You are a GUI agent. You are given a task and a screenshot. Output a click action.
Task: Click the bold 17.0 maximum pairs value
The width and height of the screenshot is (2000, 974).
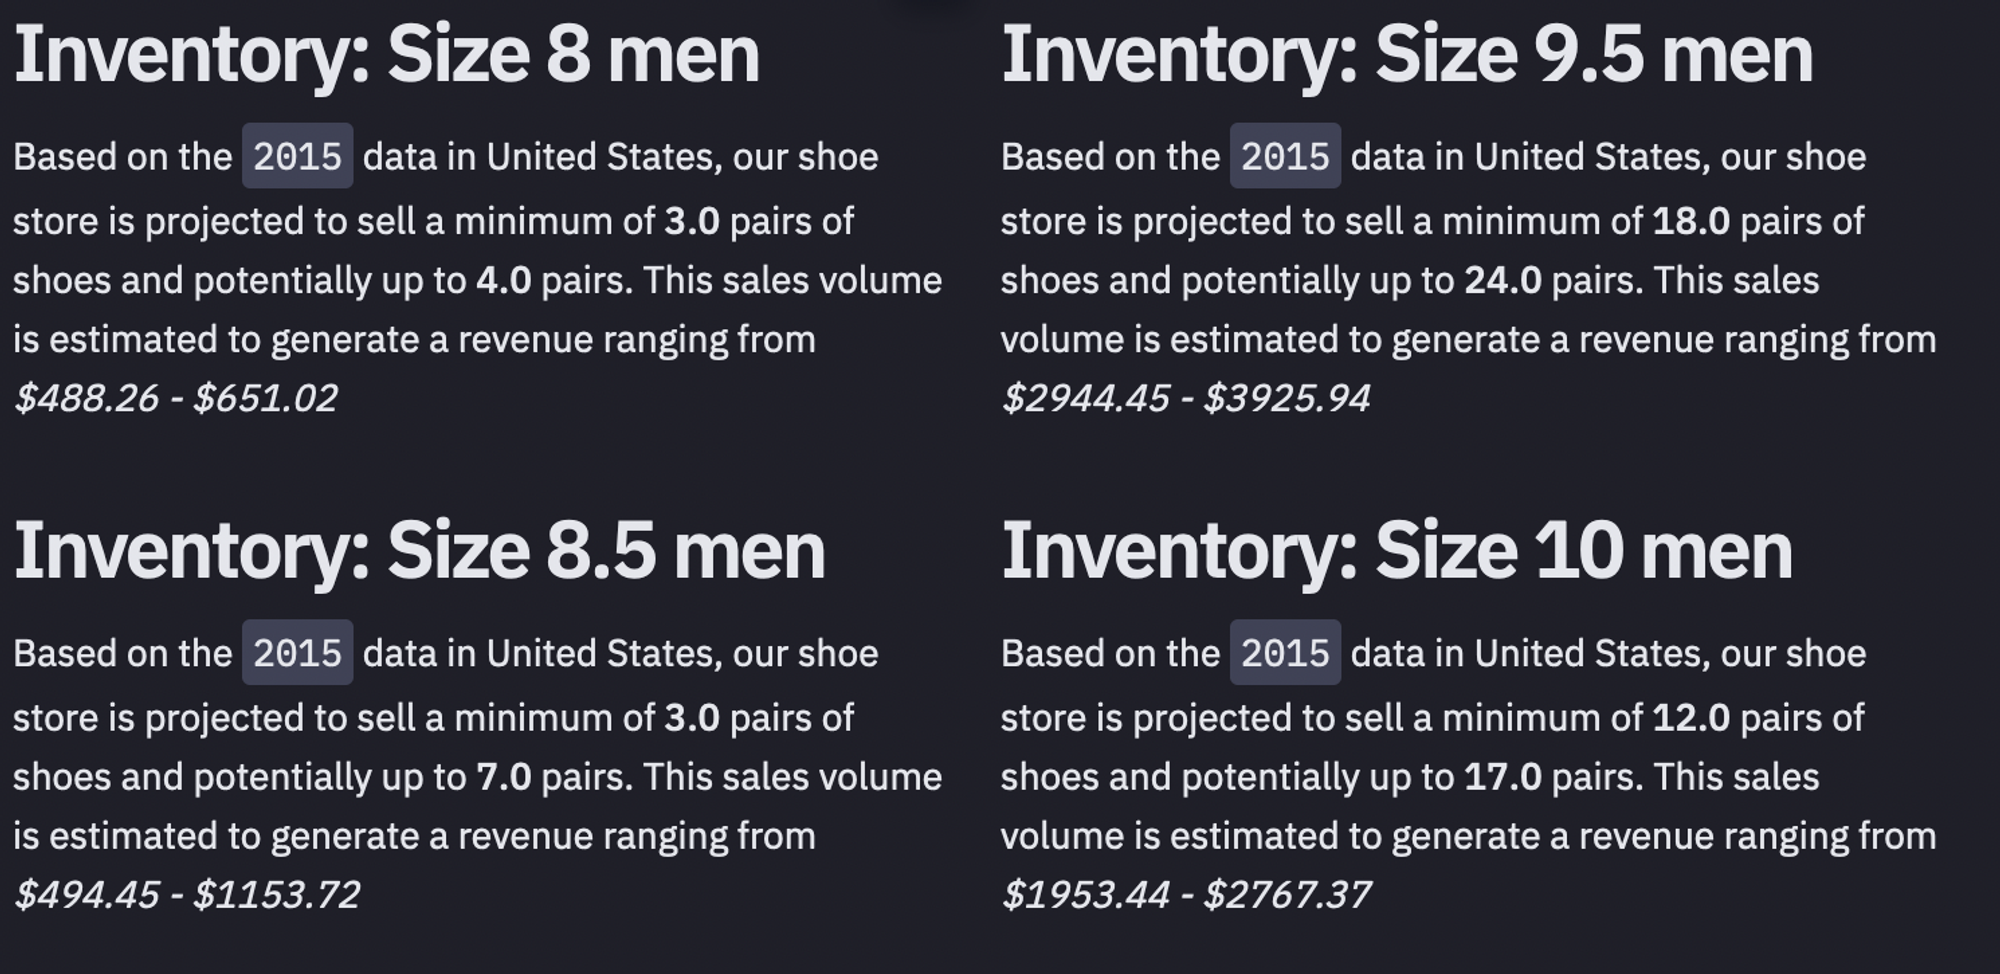(1503, 777)
